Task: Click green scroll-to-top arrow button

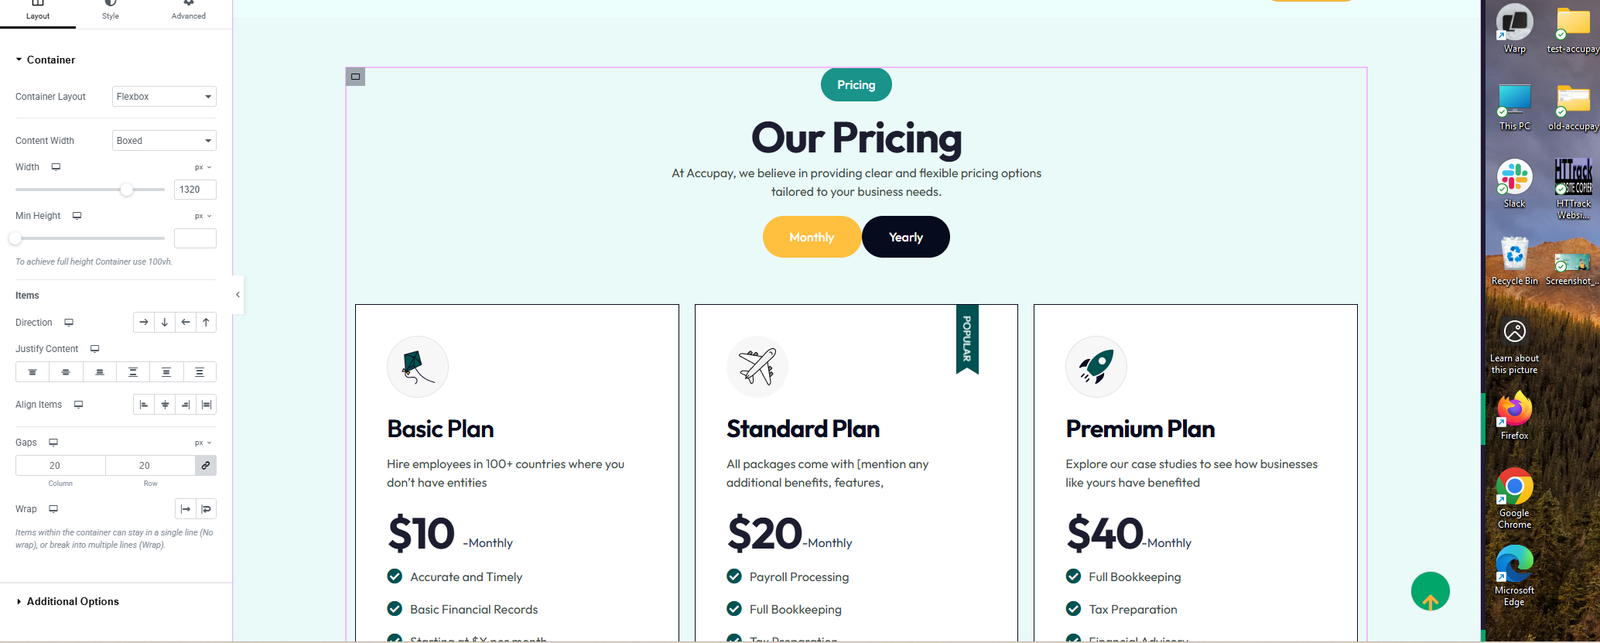Action: click(x=1430, y=591)
